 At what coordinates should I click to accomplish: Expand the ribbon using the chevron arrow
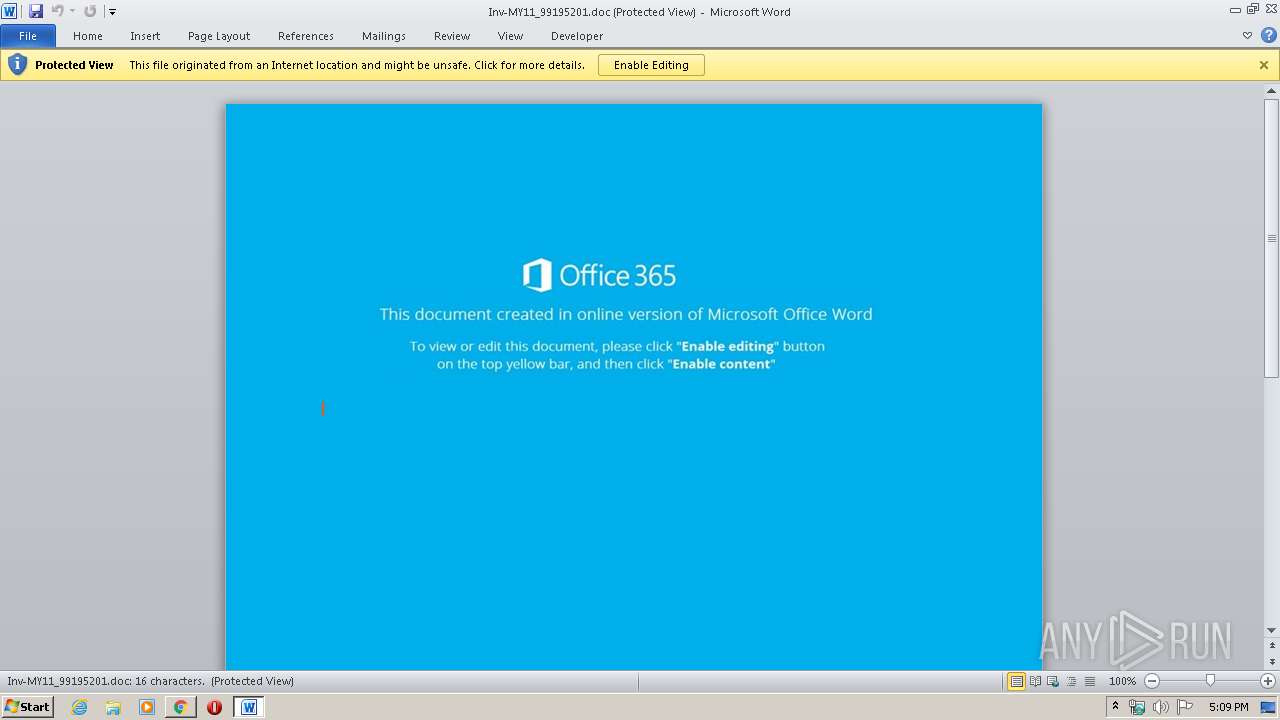[1247, 35]
